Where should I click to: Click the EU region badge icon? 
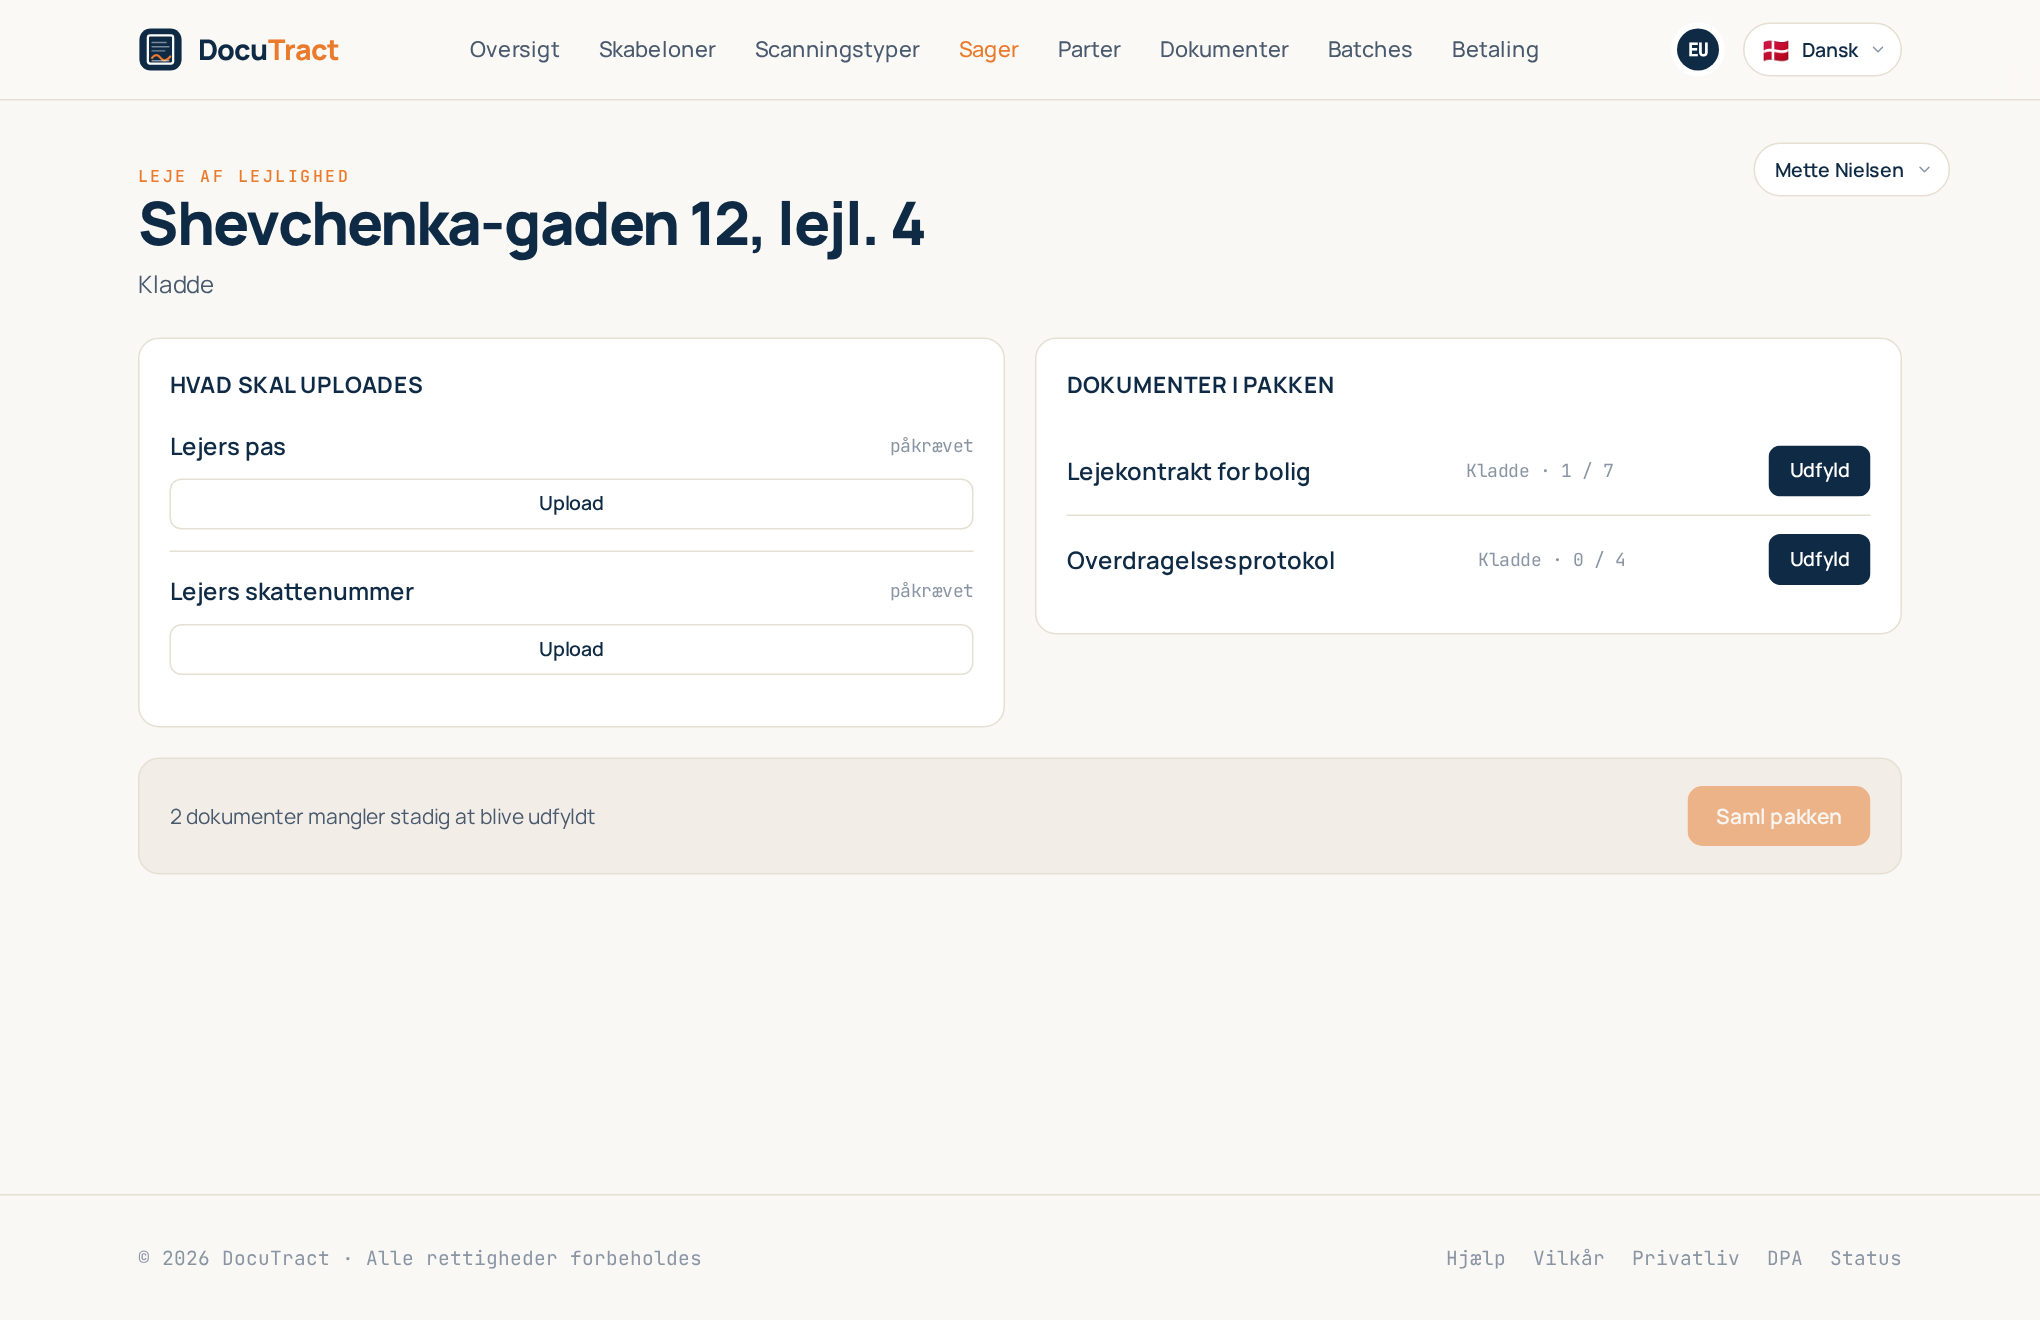point(1698,50)
